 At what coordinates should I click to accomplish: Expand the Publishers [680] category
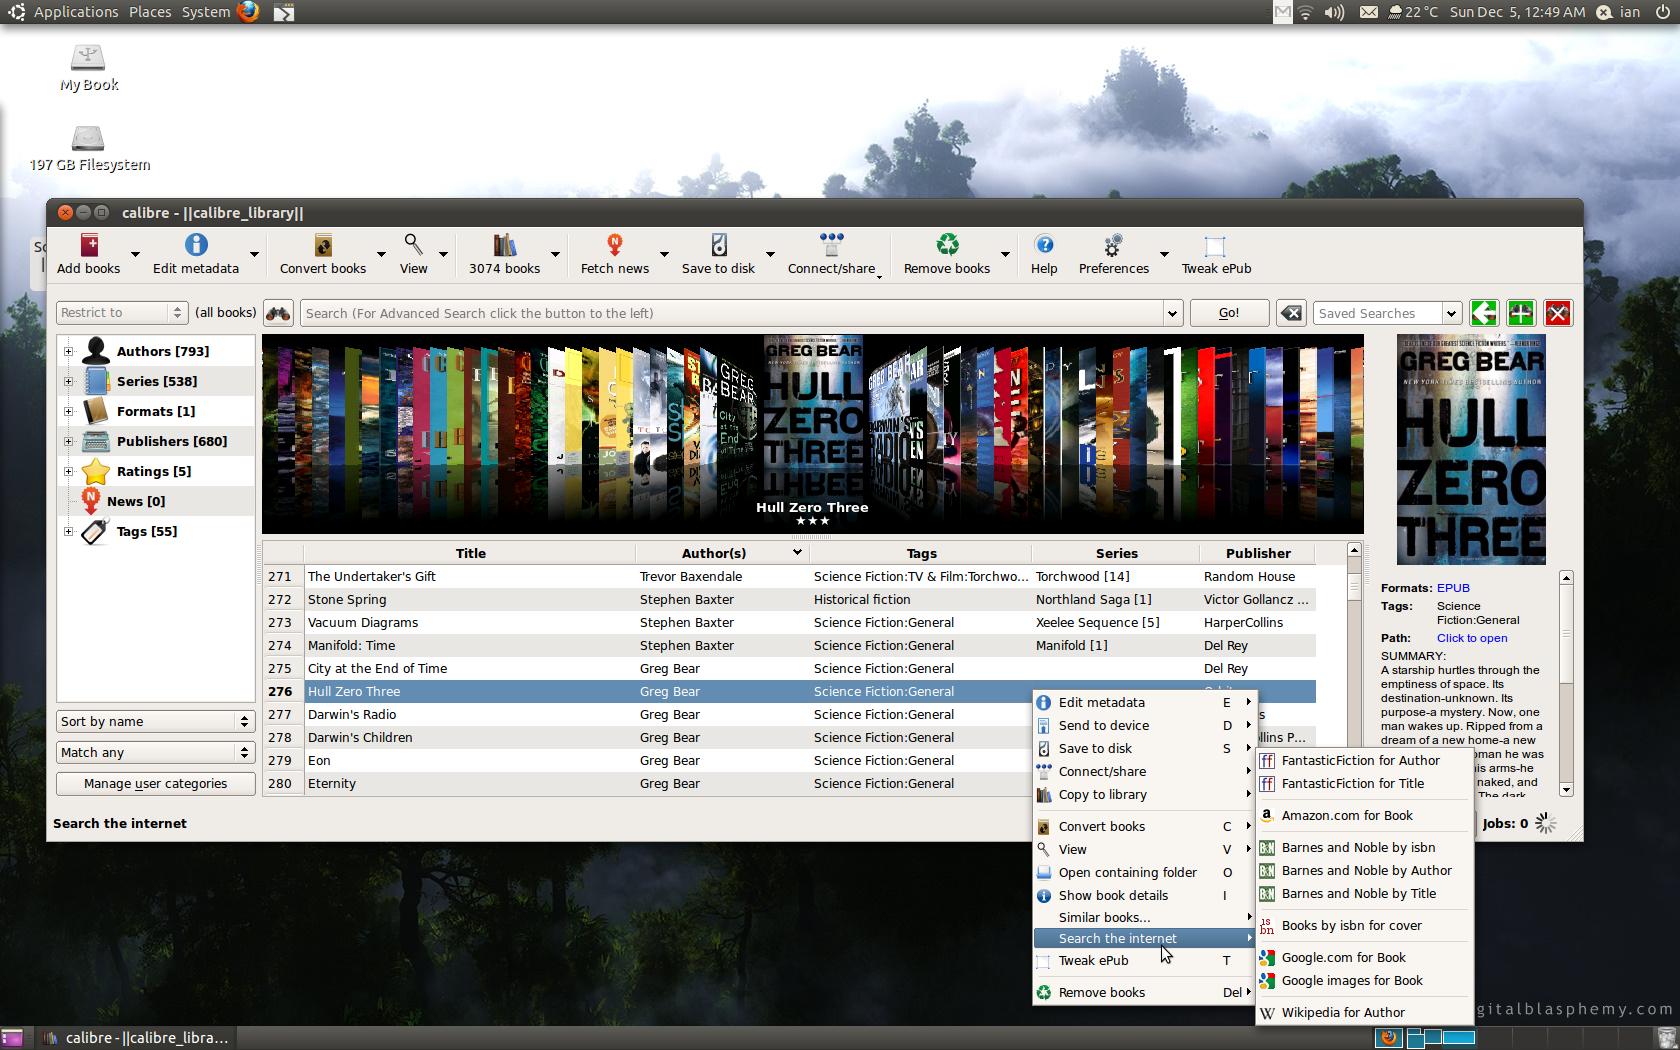[68, 441]
